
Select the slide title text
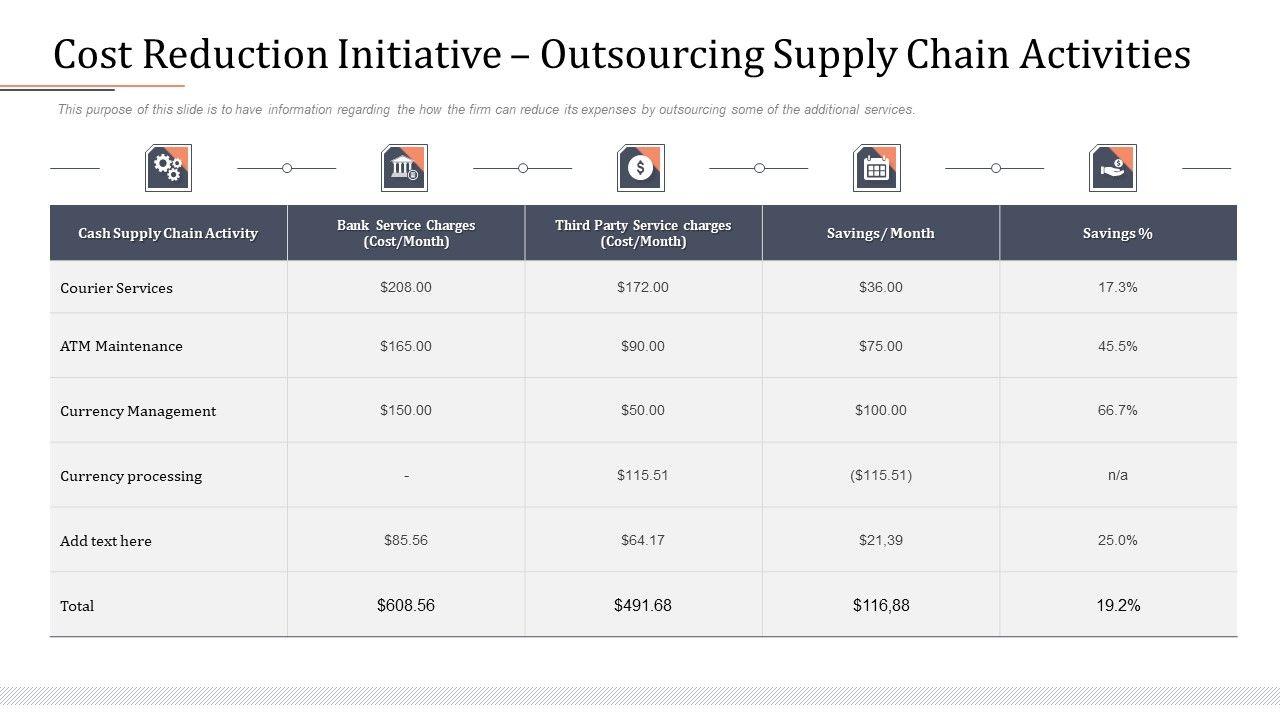621,54
